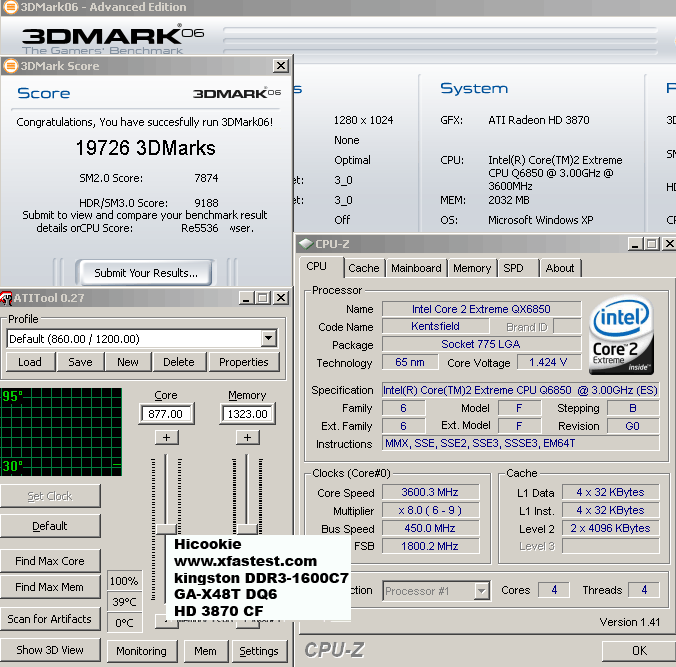Expand the Processor #1 selection dropdown
676x667 pixels.
tap(482, 591)
